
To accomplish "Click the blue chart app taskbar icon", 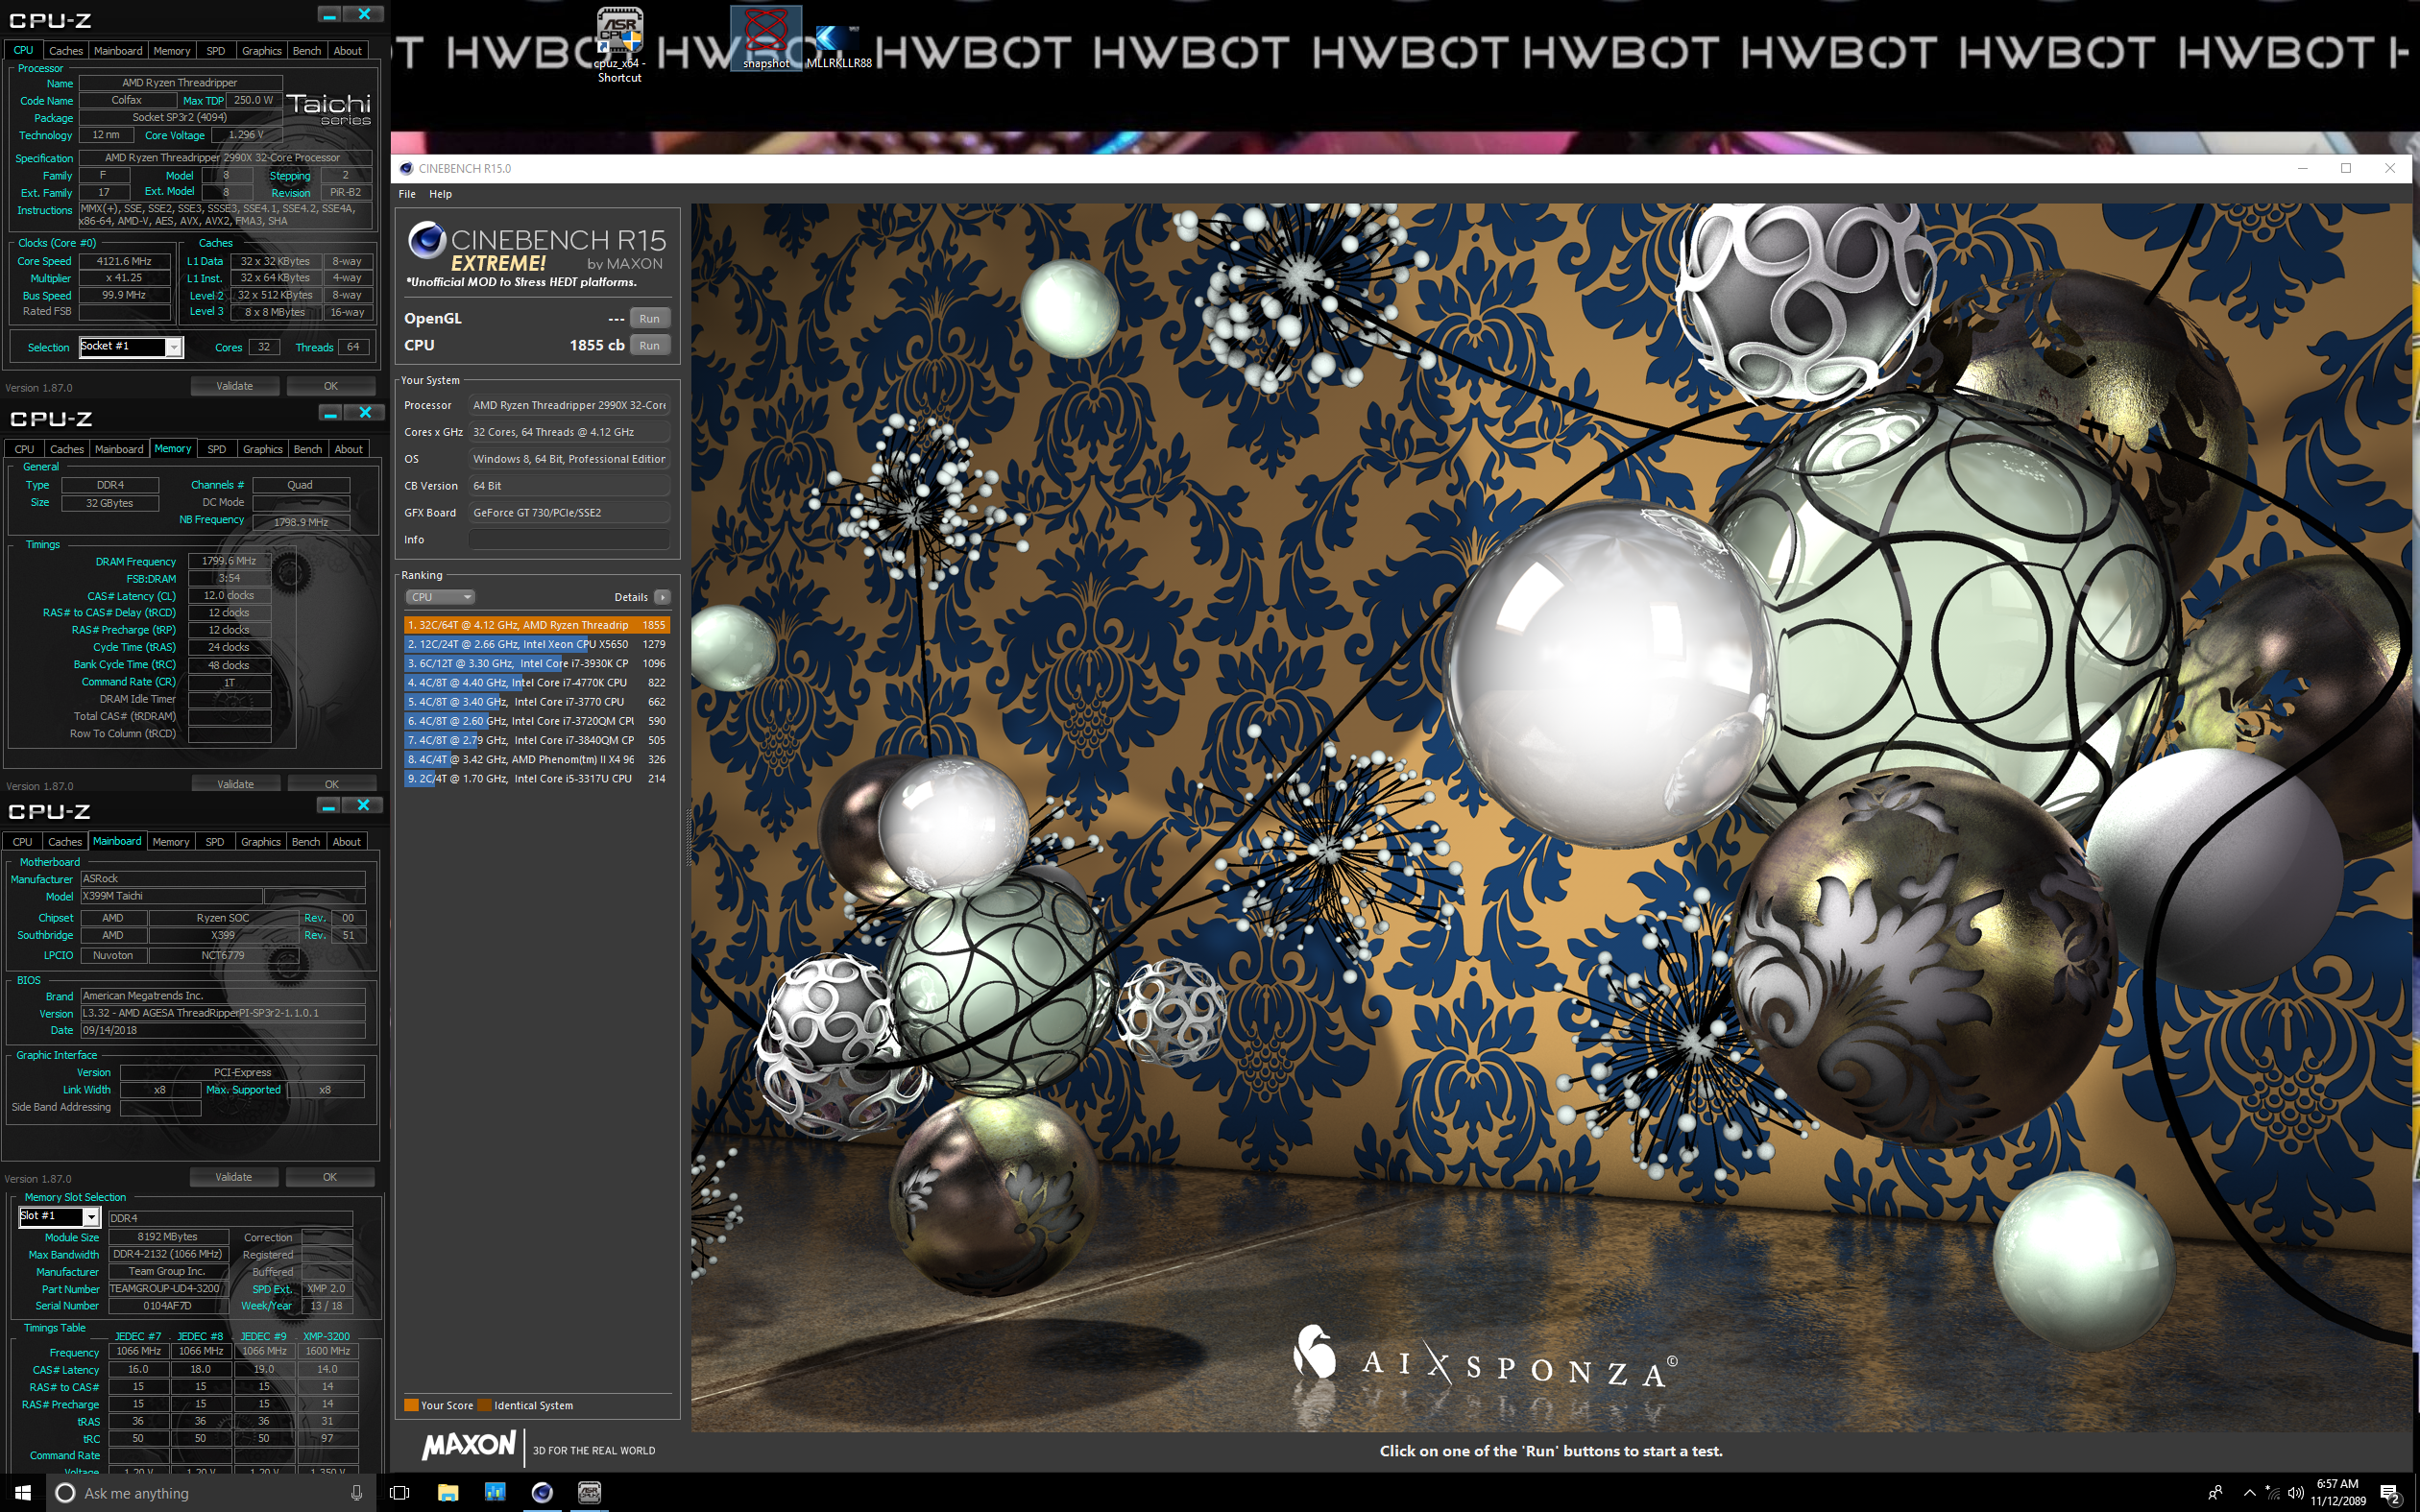I will click(x=495, y=1492).
